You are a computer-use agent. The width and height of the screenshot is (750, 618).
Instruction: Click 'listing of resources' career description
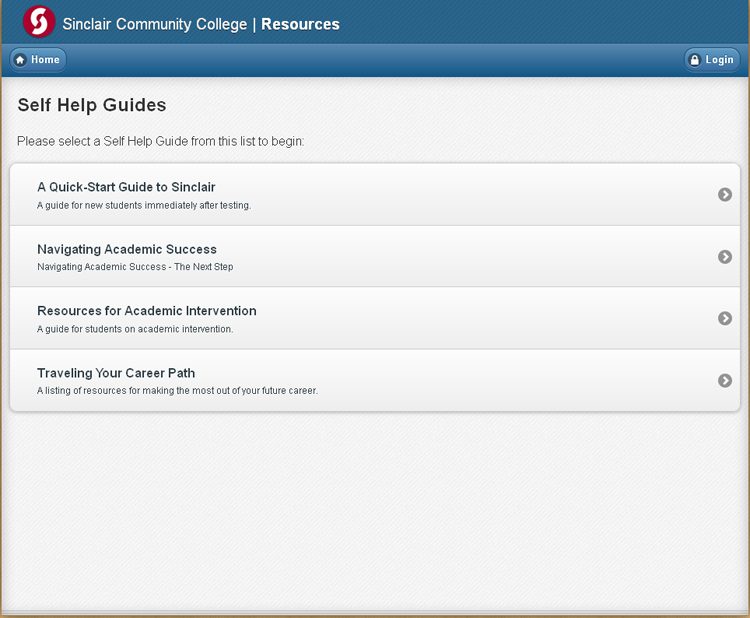click(x=177, y=391)
